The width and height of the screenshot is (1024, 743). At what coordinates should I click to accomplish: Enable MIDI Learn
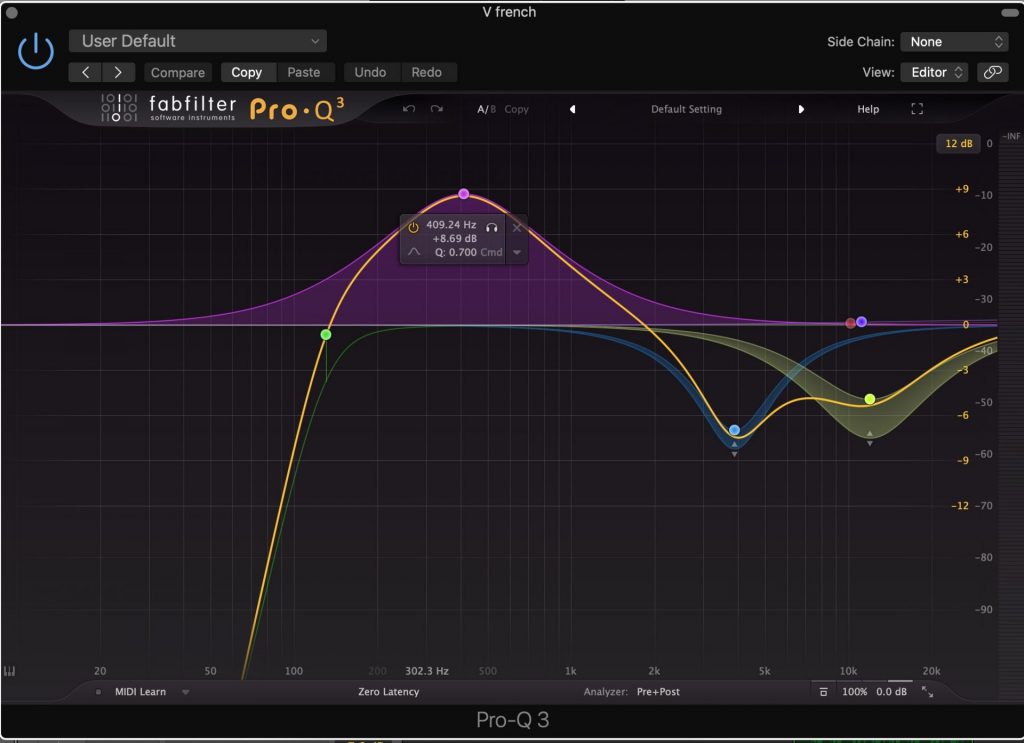140,692
